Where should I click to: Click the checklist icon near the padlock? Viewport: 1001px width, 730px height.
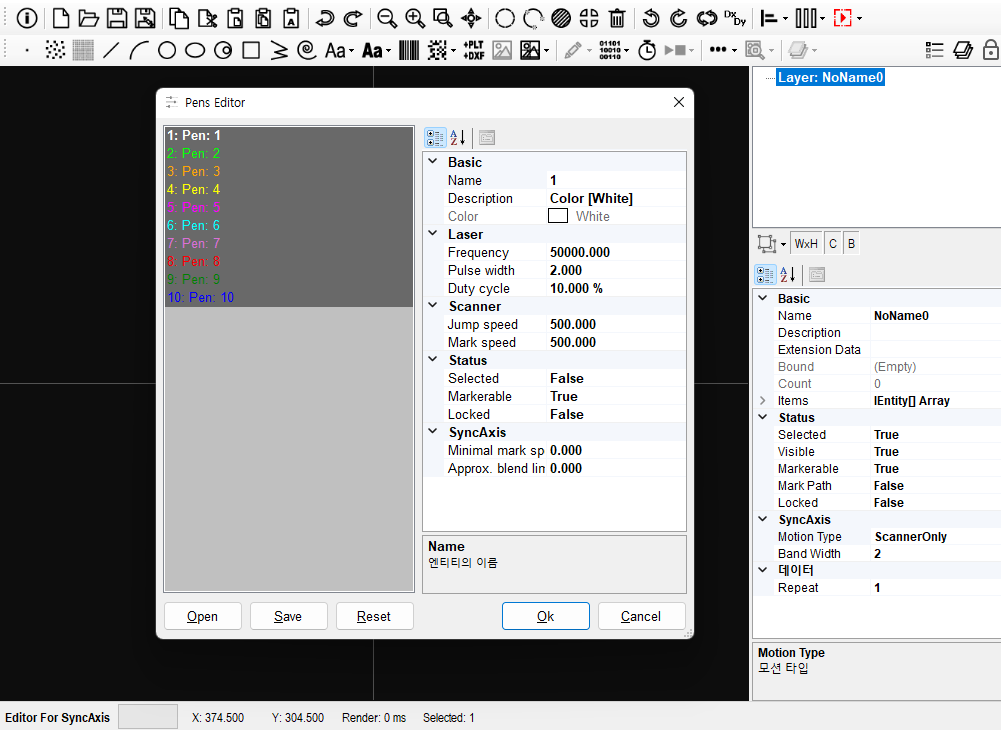(935, 50)
